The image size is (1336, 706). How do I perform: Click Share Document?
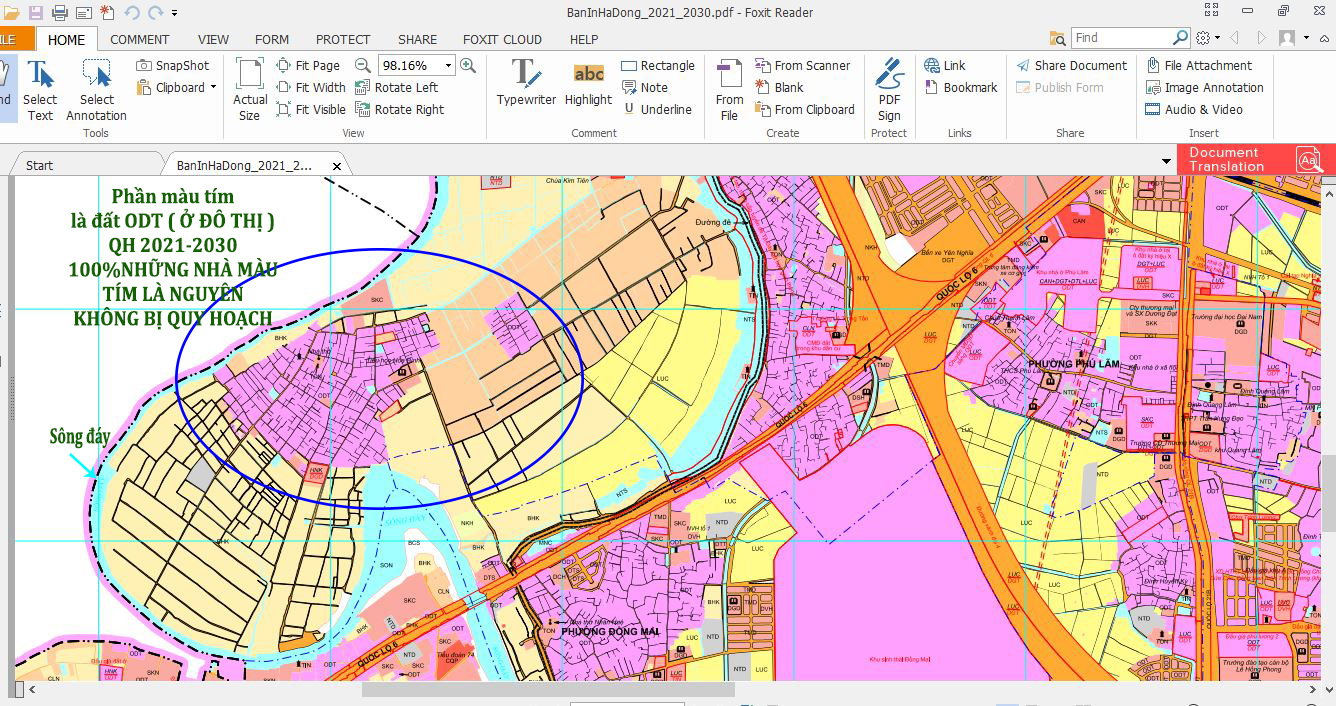pyautogui.click(x=1071, y=65)
